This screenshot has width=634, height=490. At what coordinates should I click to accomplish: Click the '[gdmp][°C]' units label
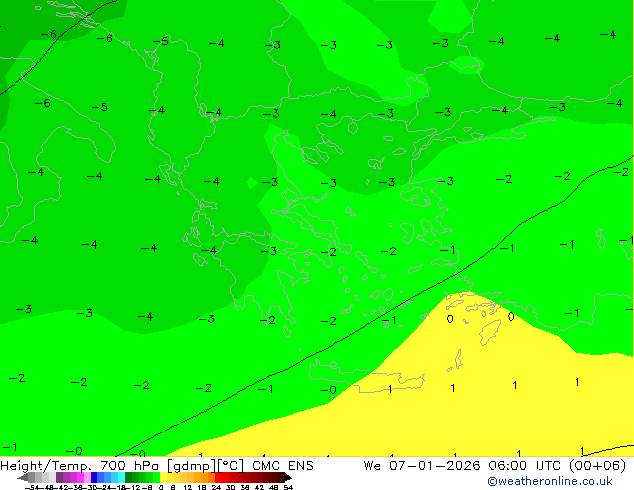coord(205,466)
